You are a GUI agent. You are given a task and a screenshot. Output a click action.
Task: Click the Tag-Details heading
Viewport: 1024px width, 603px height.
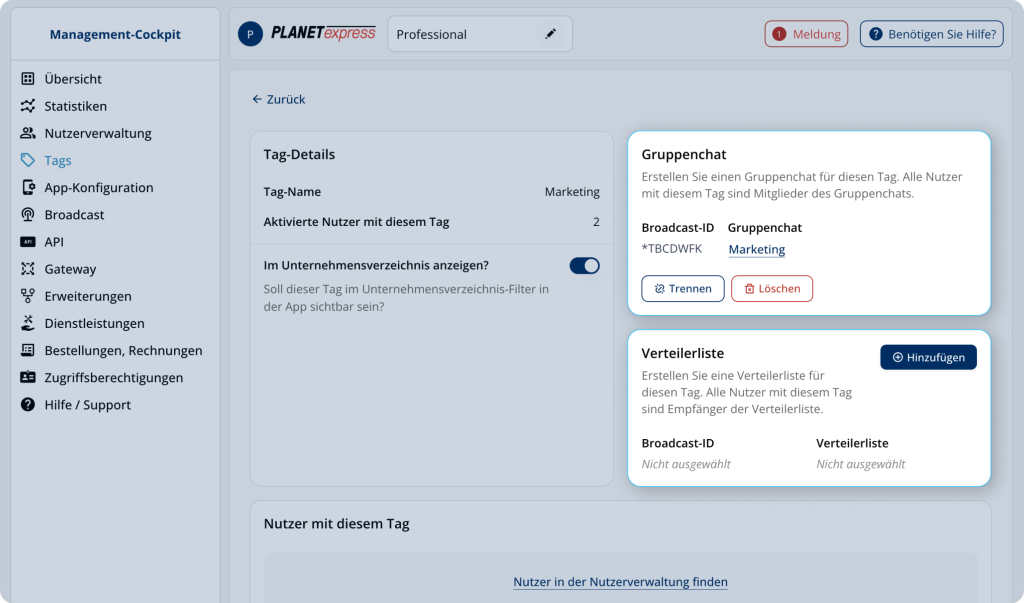coord(299,155)
